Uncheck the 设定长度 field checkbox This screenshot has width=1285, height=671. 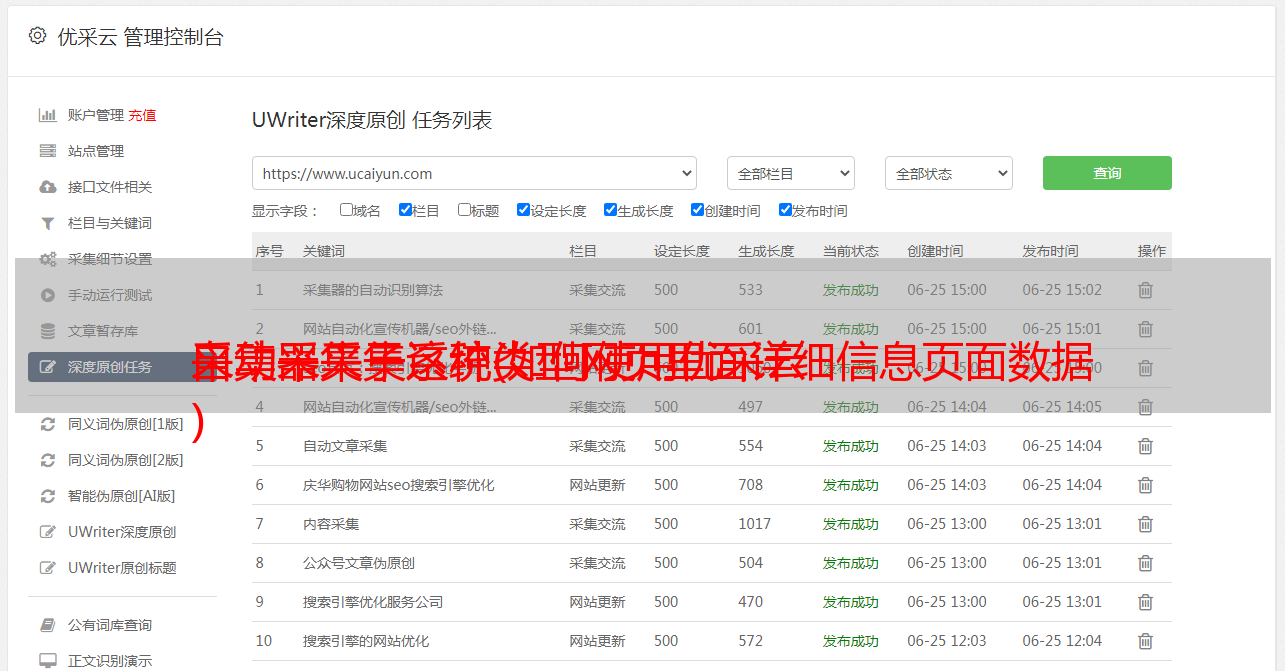523,210
